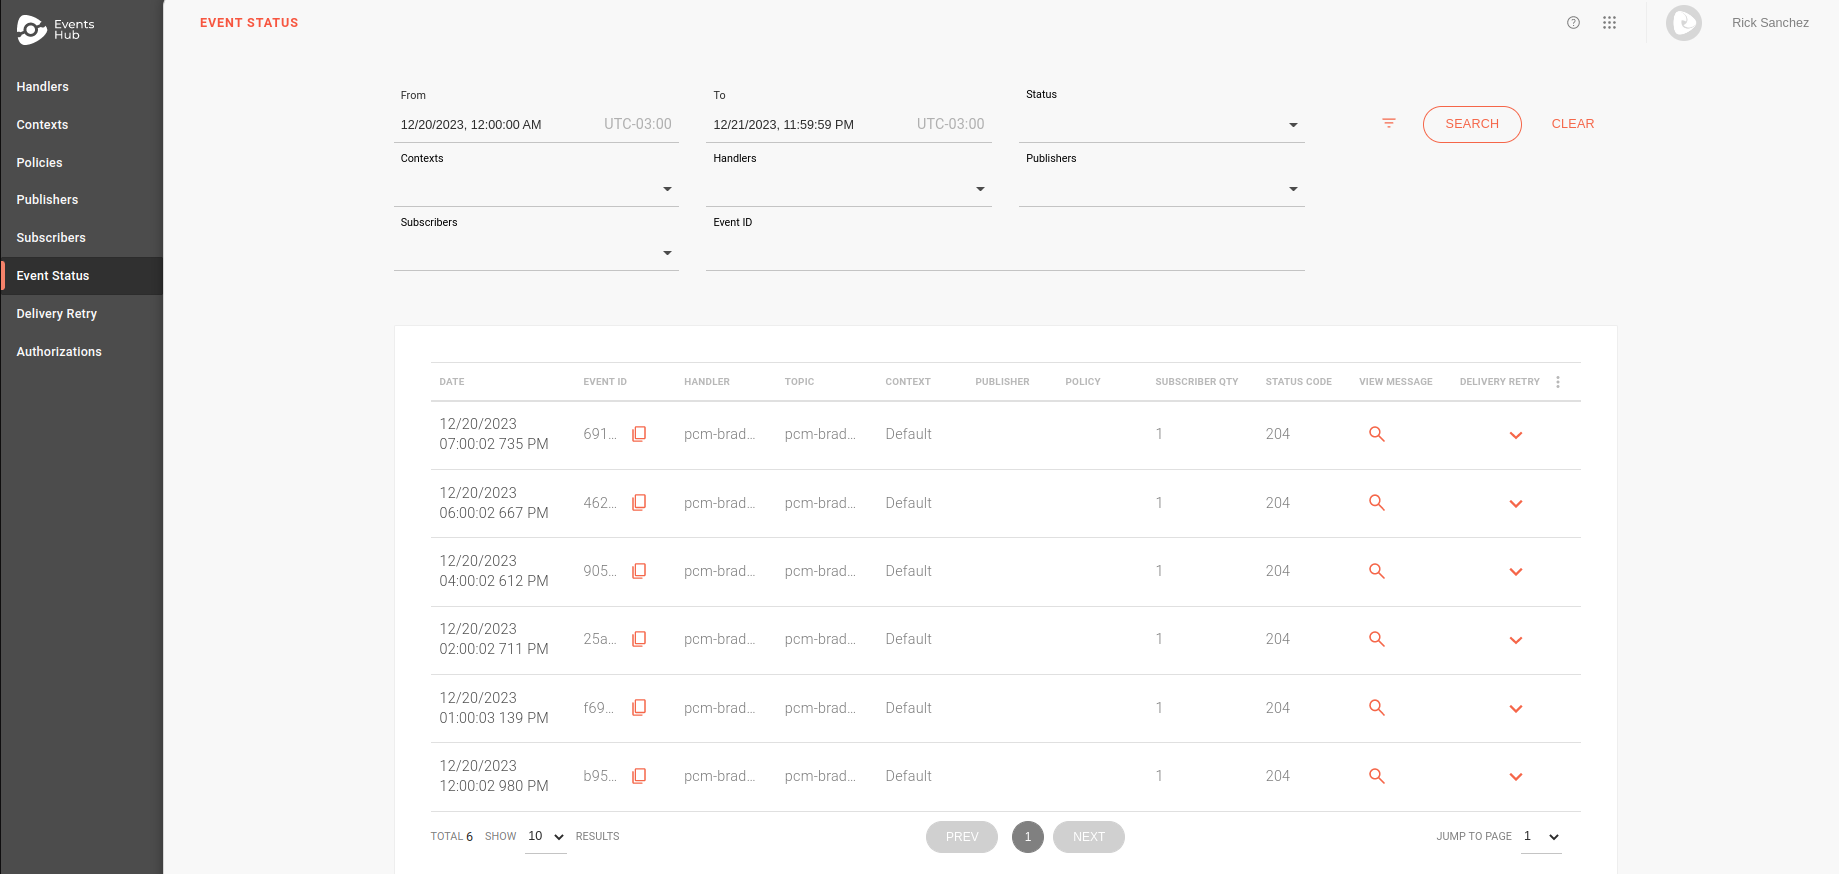View message for 12:00:02 PM event
Image resolution: width=1839 pixels, height=874 pixels.
point(1376,776)
